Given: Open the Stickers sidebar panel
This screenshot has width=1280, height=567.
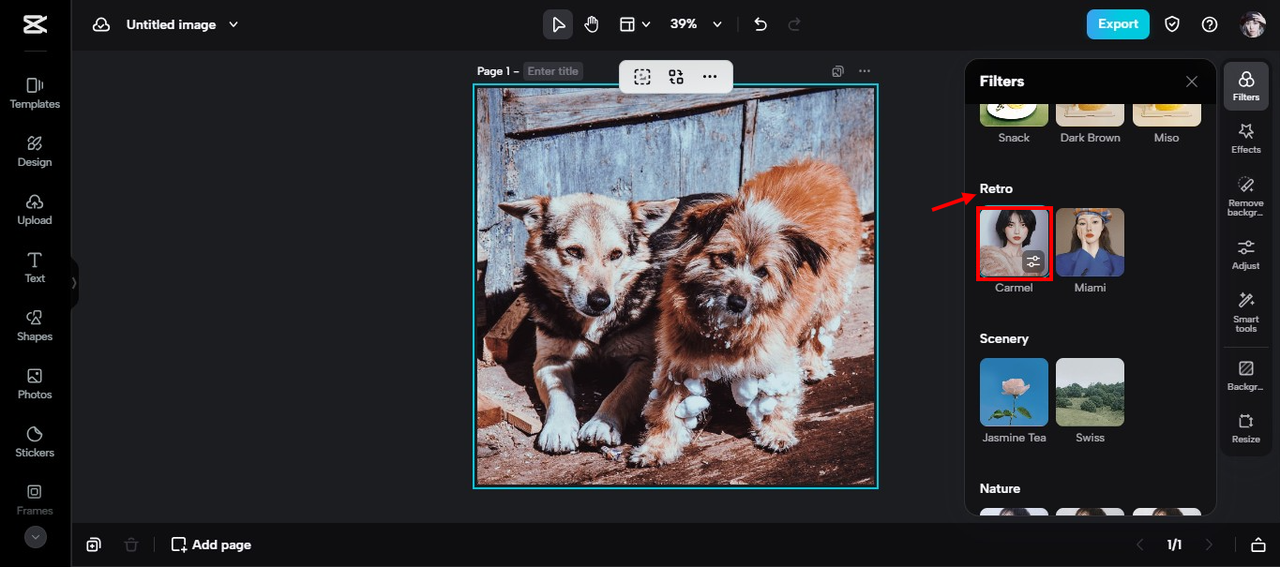Looking at the screenshot, I should click(35, 441).
